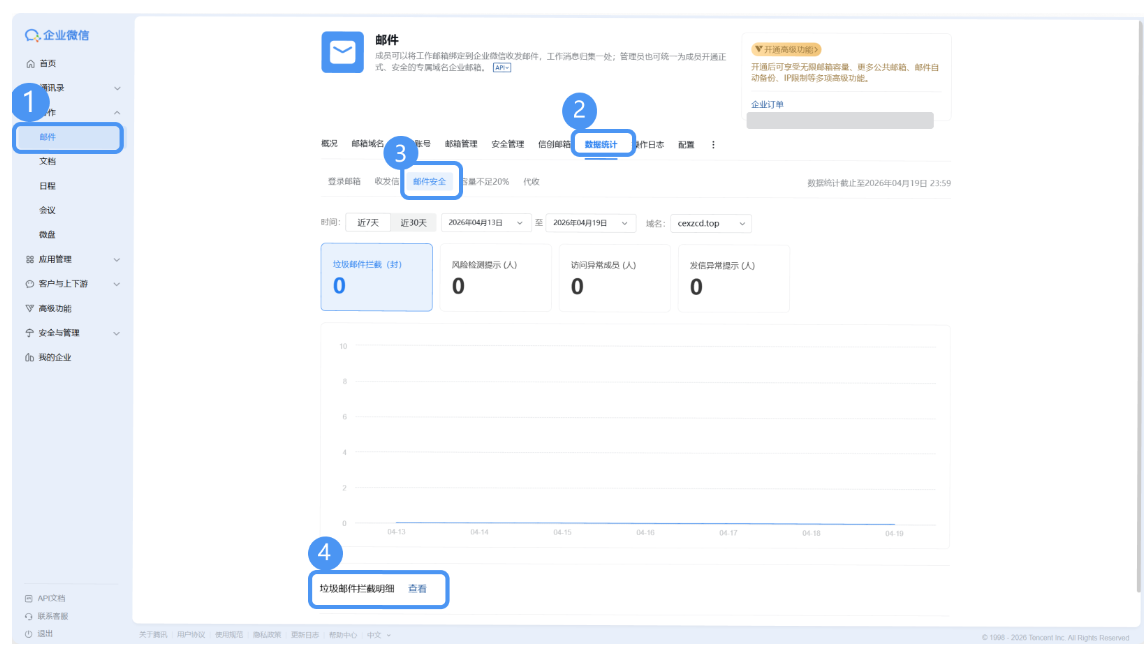
Task: Expand the 安全与管理 section chevron
Action: click(117, 333)
